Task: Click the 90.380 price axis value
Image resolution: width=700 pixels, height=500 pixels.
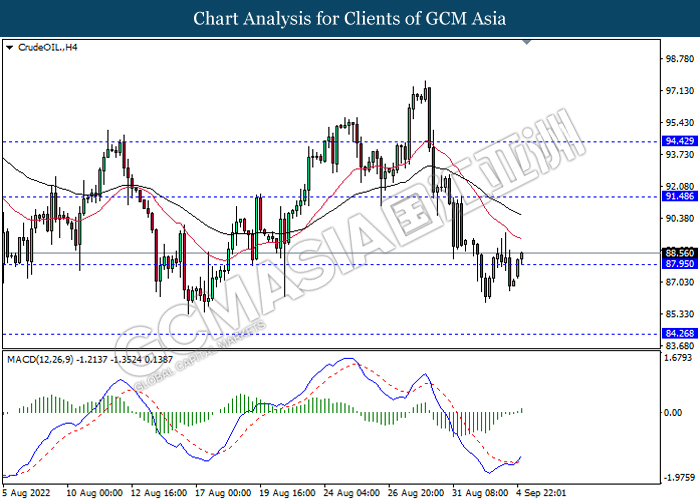Action: [x=680, y=218]
